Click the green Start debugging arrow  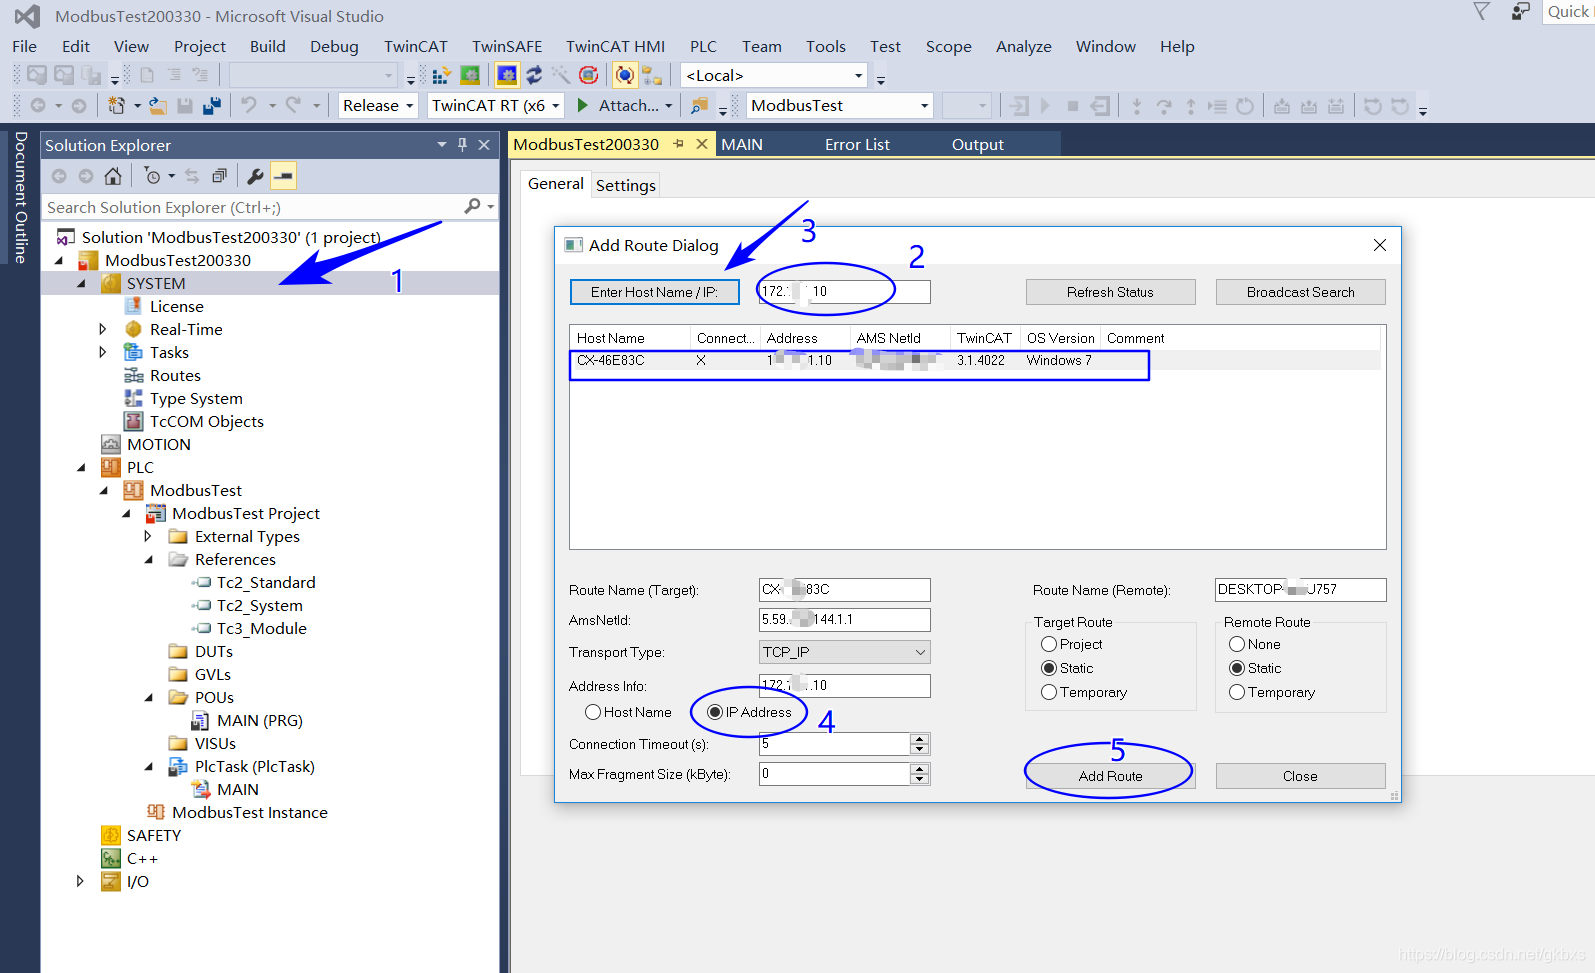[x=583, y=105]
